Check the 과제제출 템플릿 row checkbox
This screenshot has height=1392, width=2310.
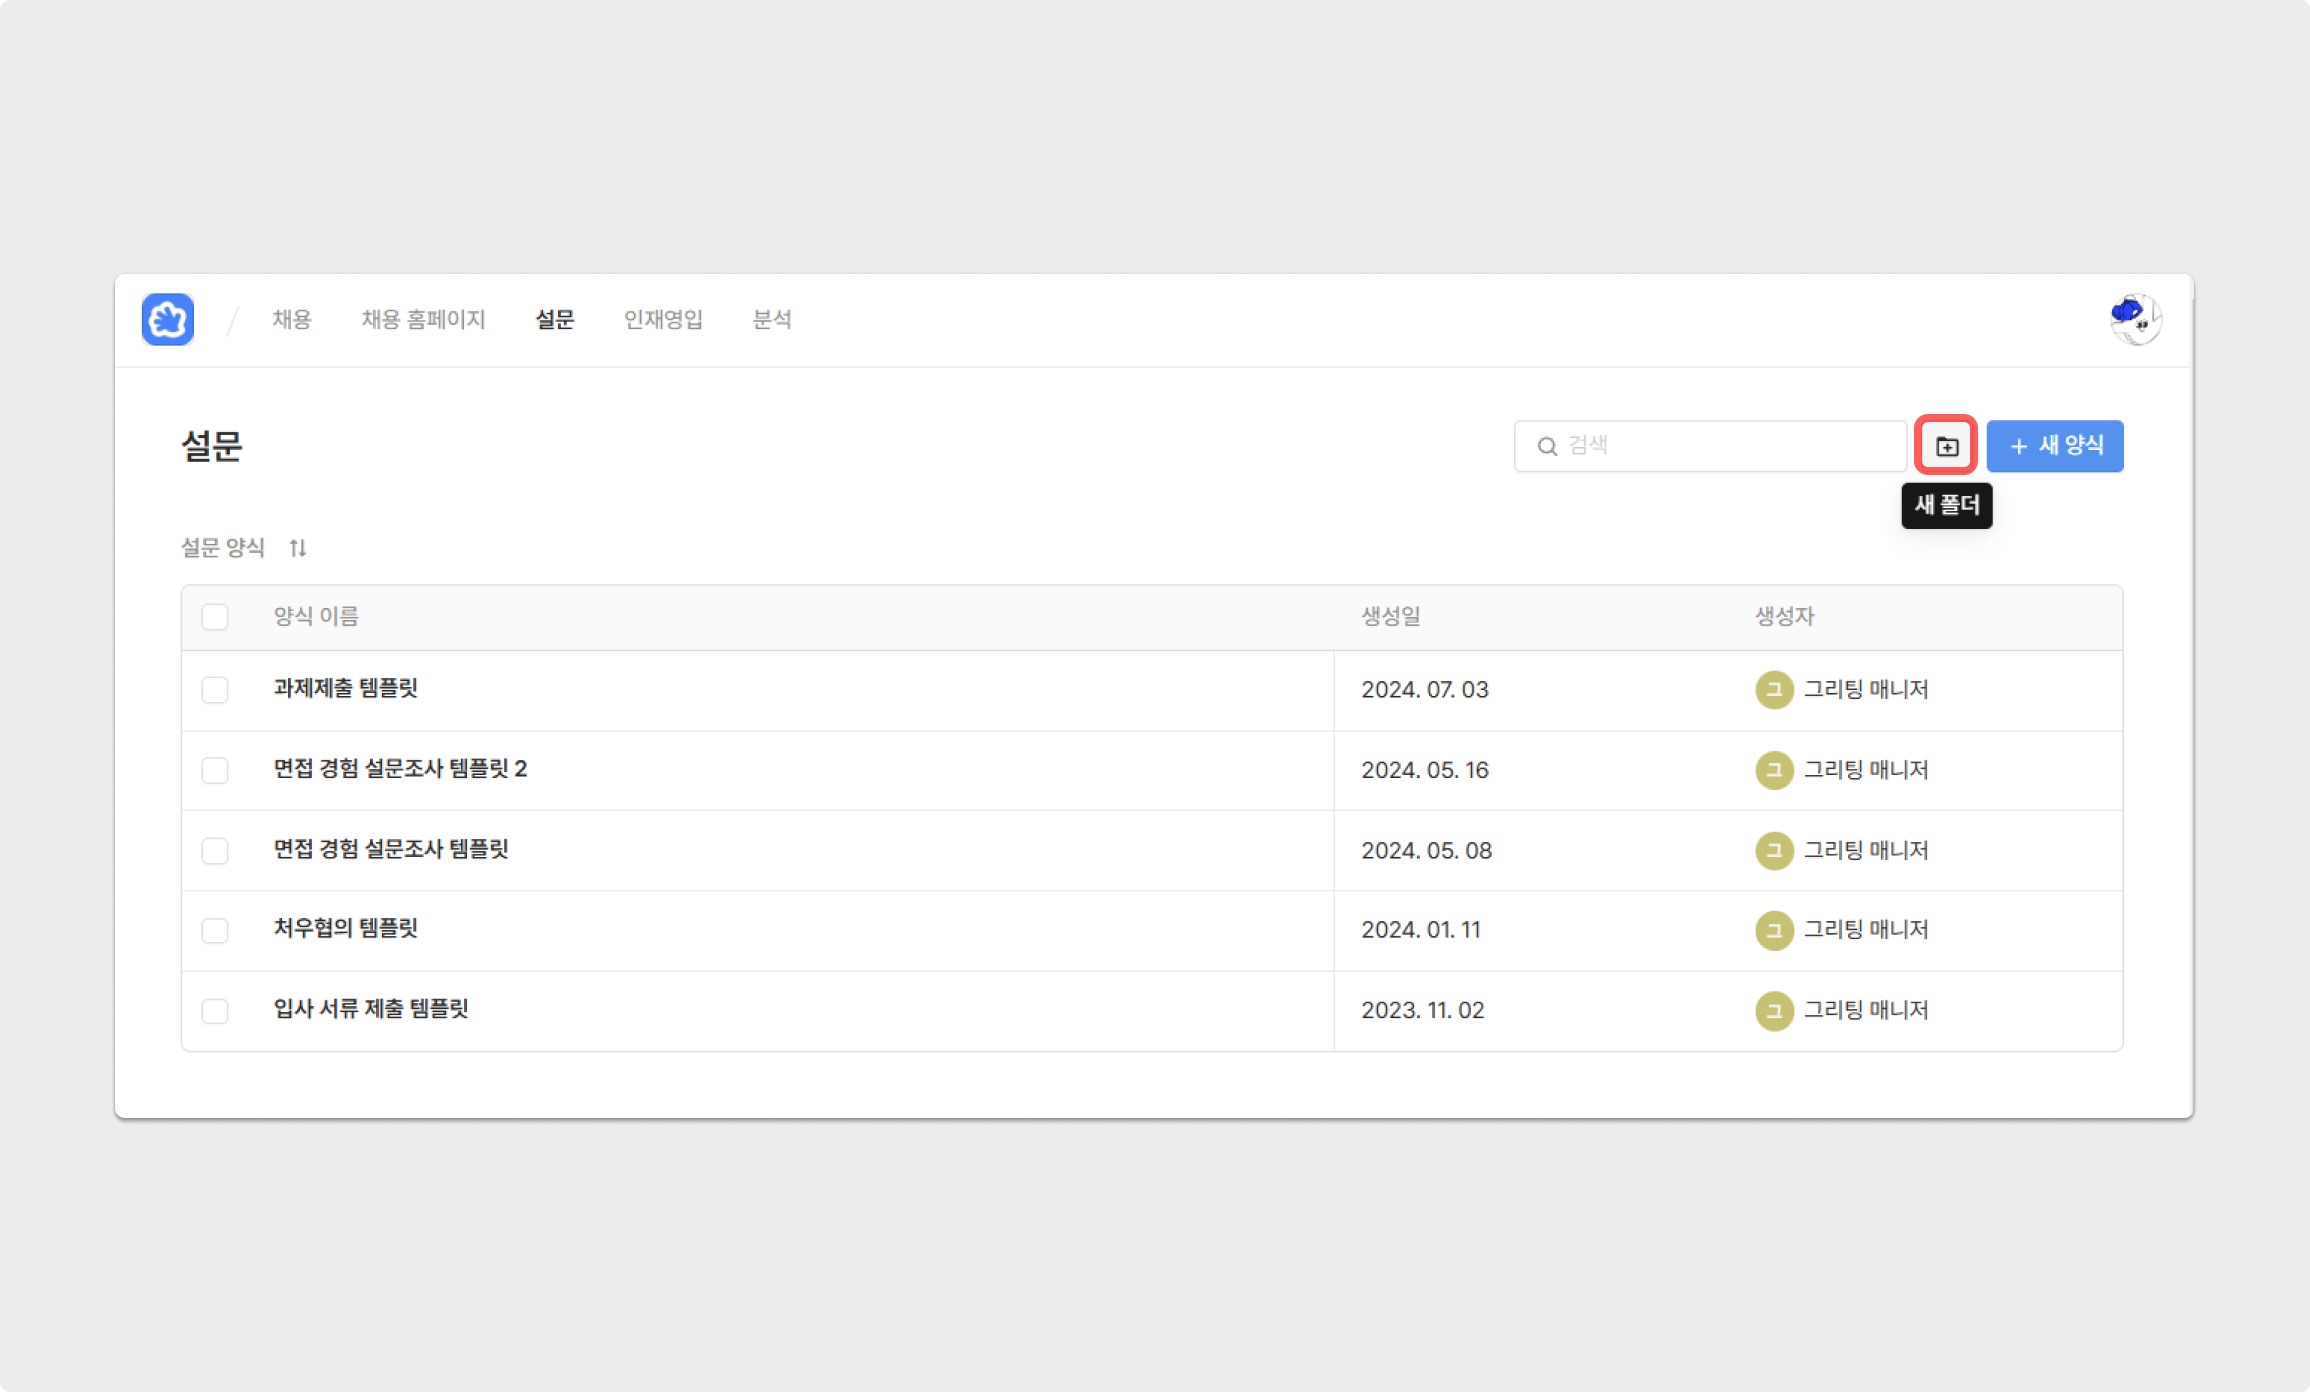[215, 690]
